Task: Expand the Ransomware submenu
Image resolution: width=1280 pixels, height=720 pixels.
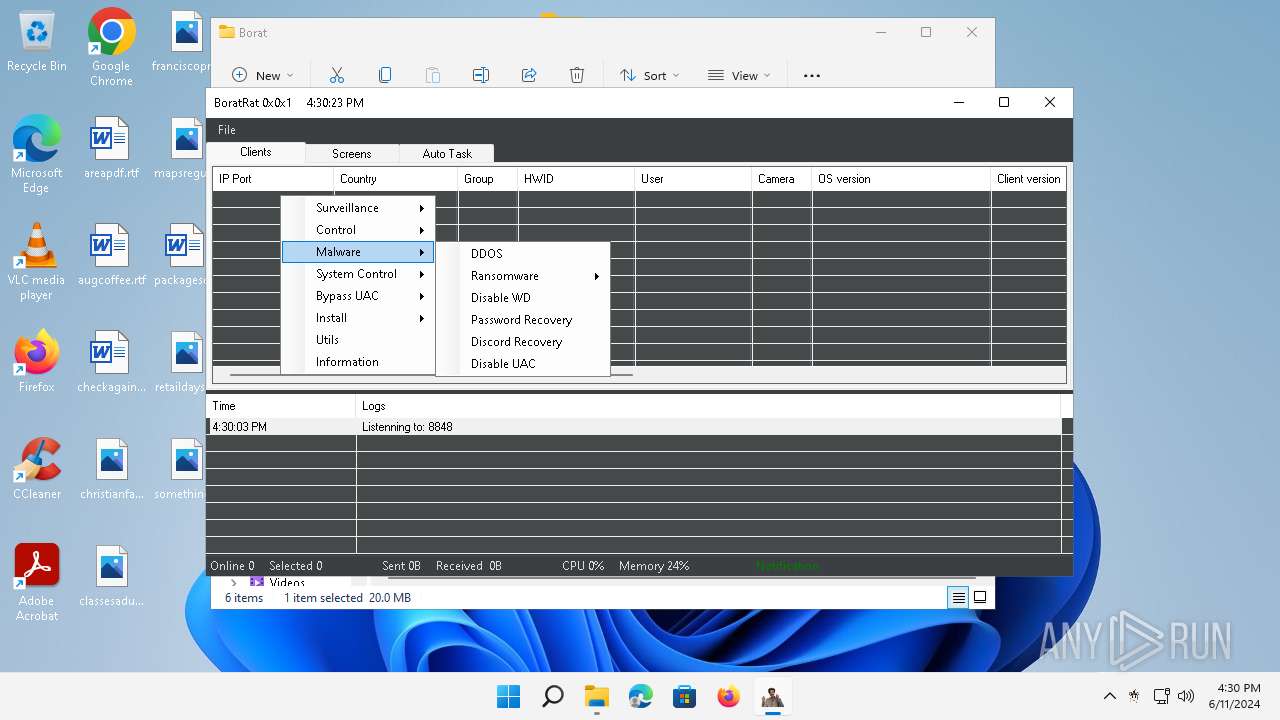Action: [523, 276]
